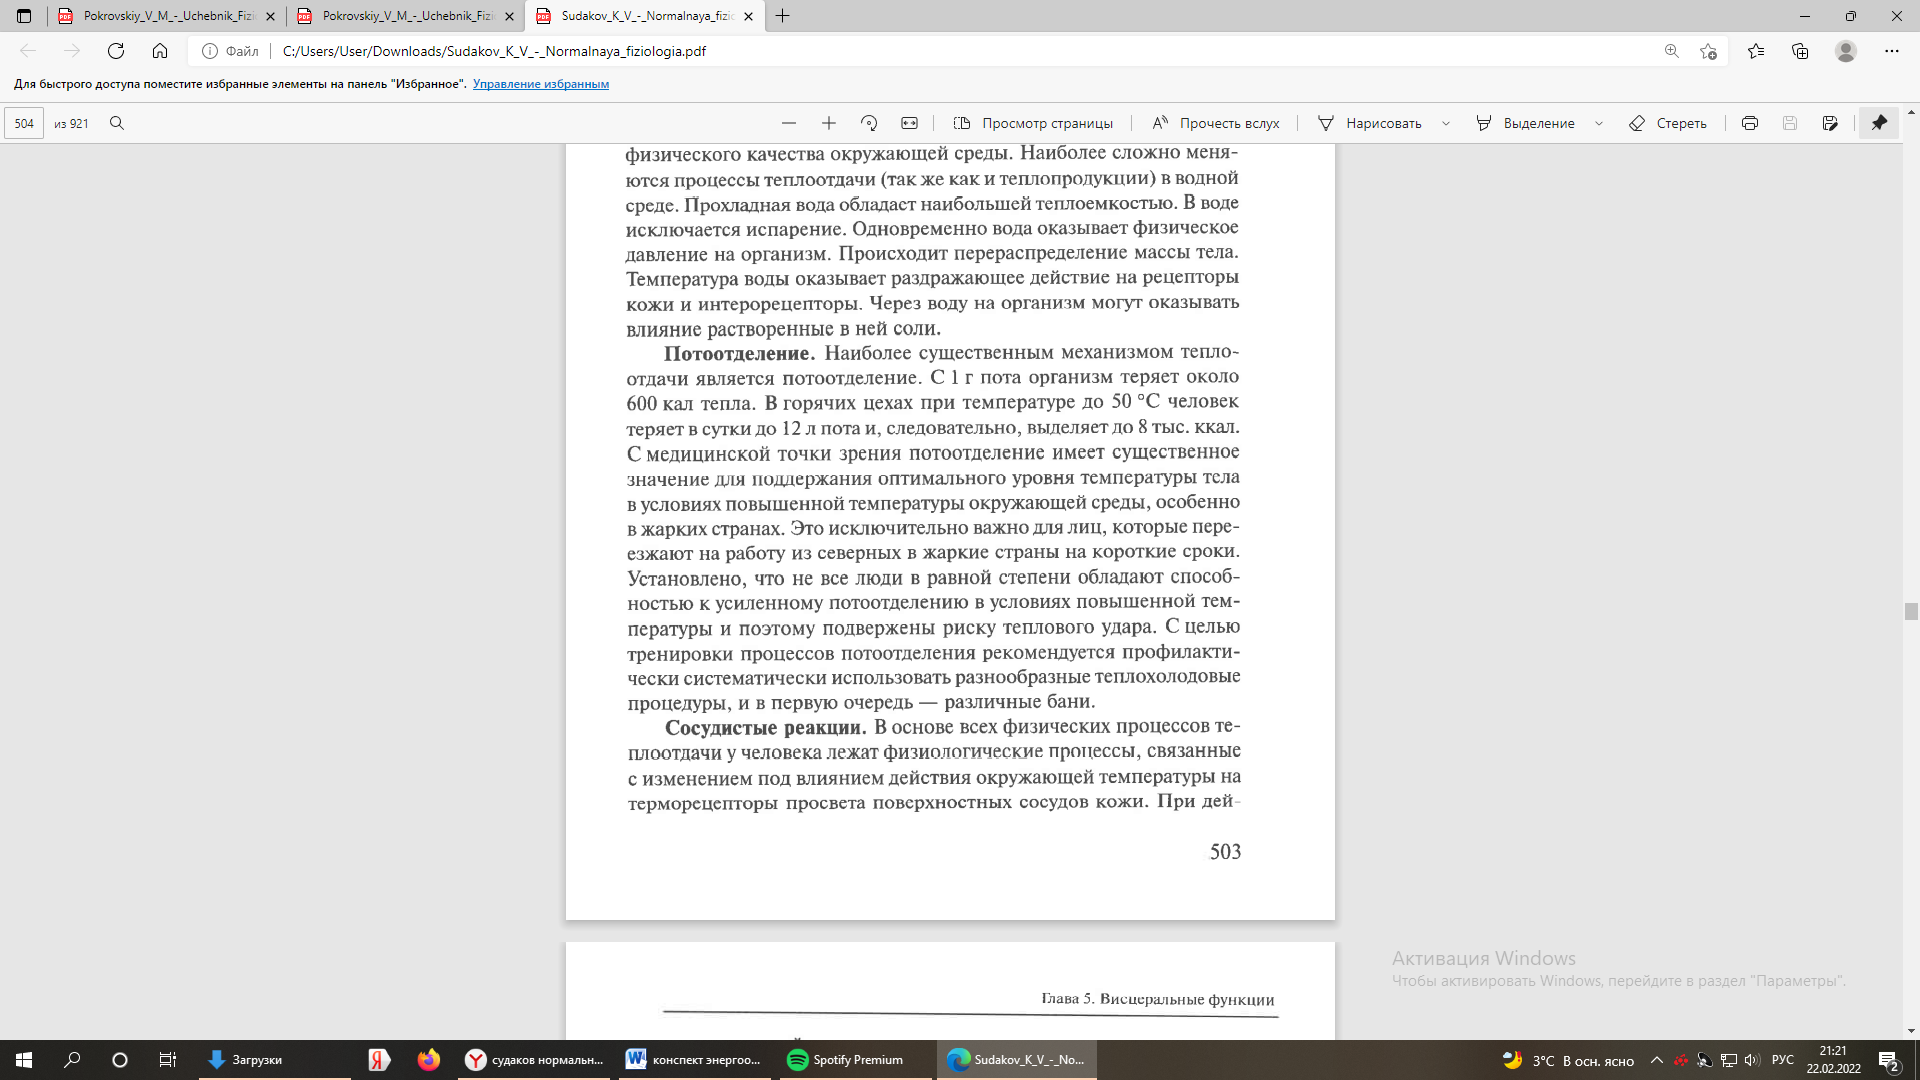Open the 'Управление избранным' link
The width and height of the screenshot is (1920, 1080).
pyautogui.click(x=541, y=84)
